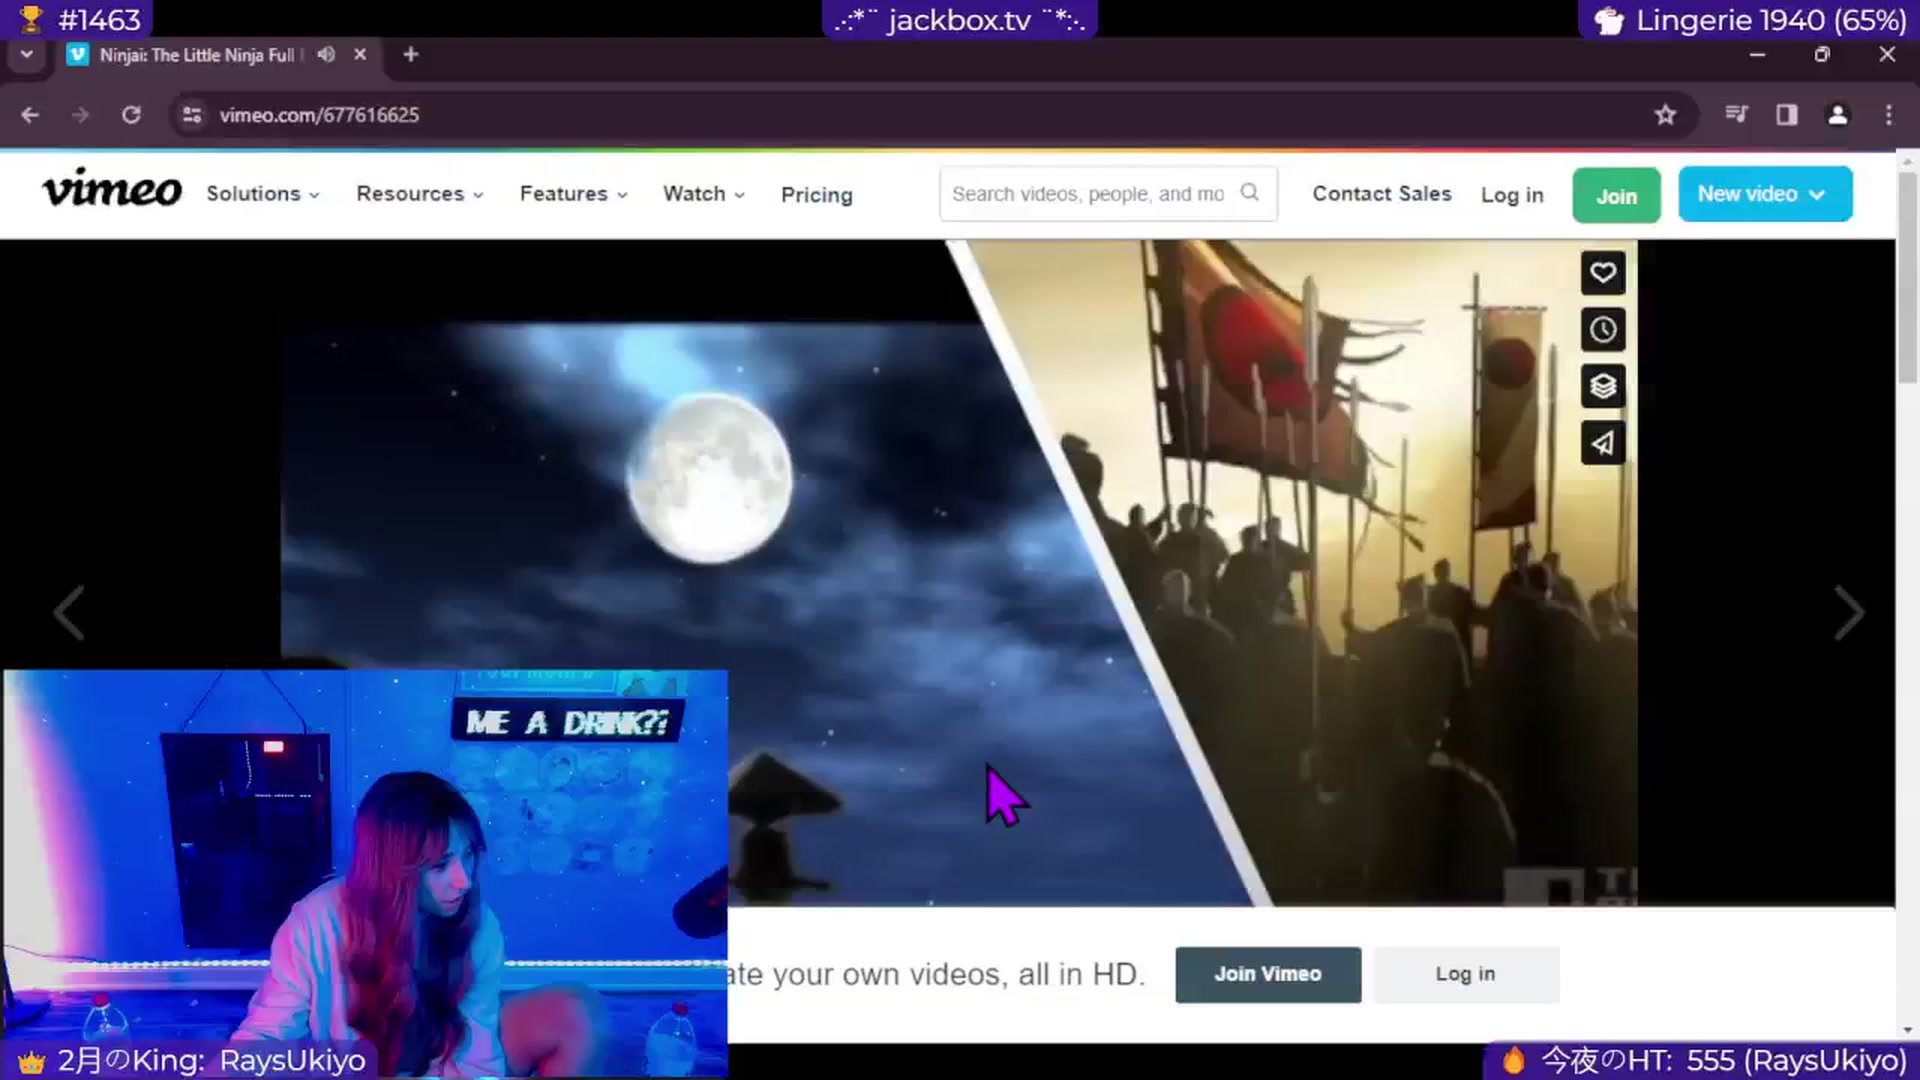Click Log in in the header
This screenshot has width=1920, height=1080.
click(1512, 195)
